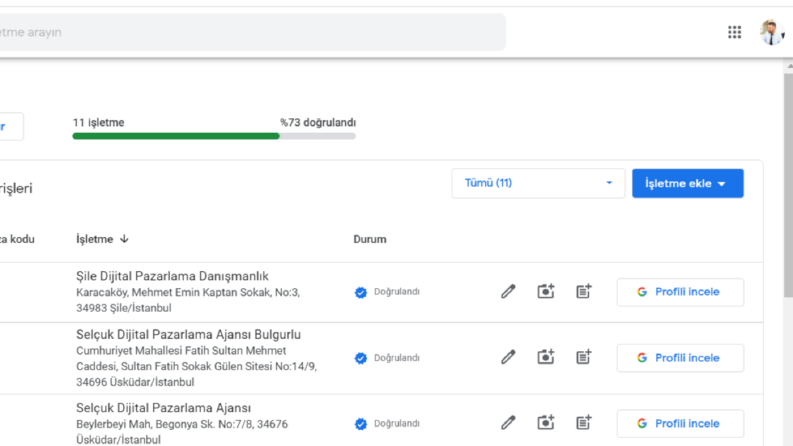Click verified badge of Şile Dijital Pazarlama
The width and height of the screenshot is (793, 446).
click(x=361, y=292)
